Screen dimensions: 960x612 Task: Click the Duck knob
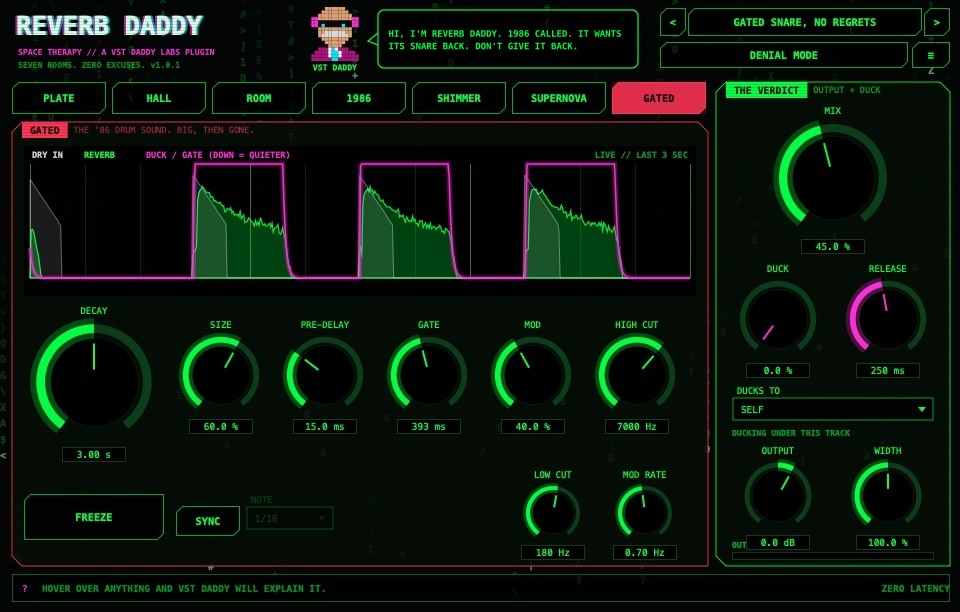(x=778, y=318)
